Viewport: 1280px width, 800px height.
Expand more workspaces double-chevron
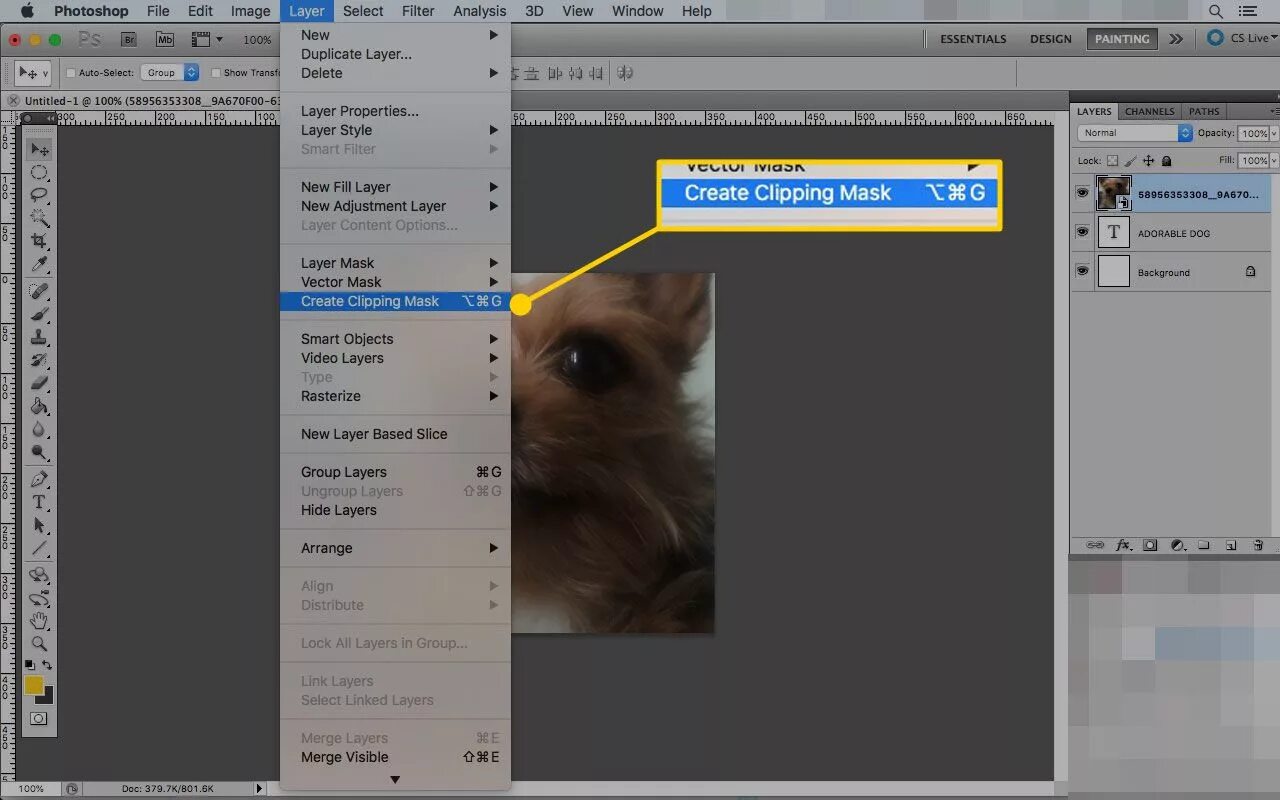[1176, 39]
